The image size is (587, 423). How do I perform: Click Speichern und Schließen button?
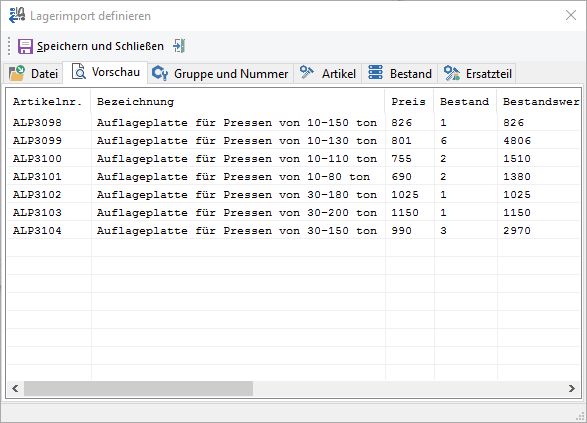point(91,46)
